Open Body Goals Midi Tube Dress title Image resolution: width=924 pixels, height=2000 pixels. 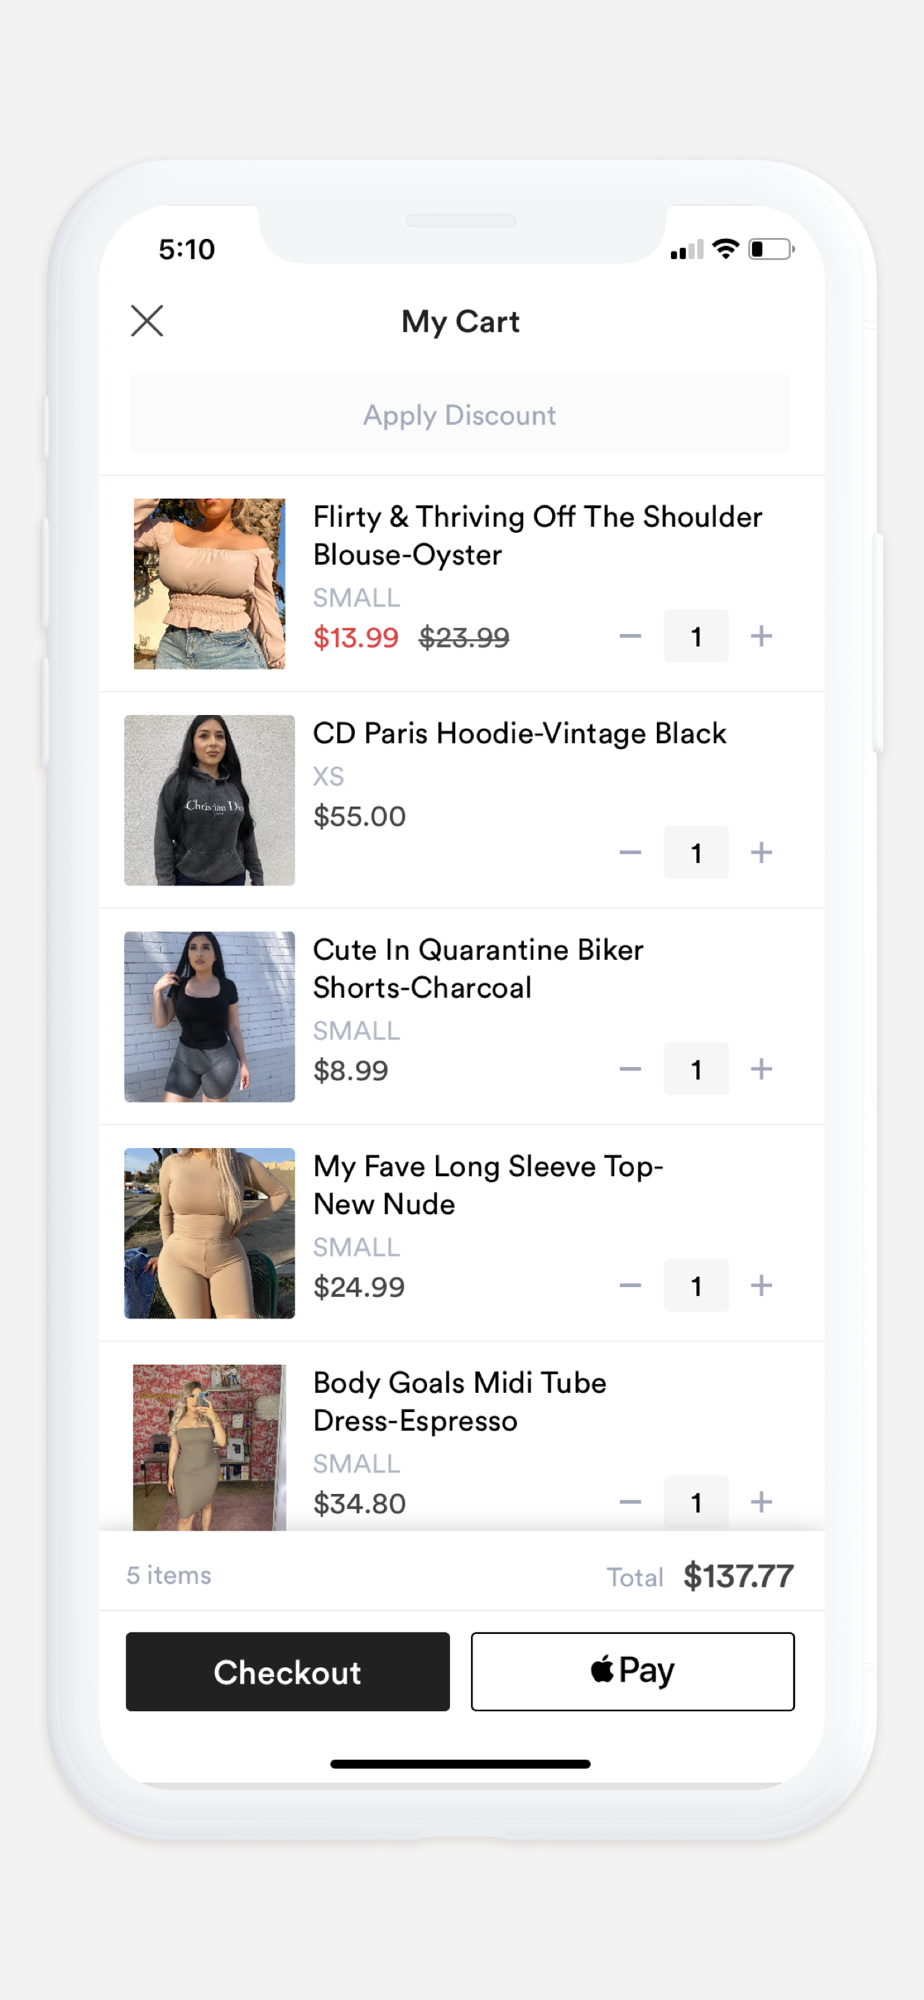[460, 1402]
